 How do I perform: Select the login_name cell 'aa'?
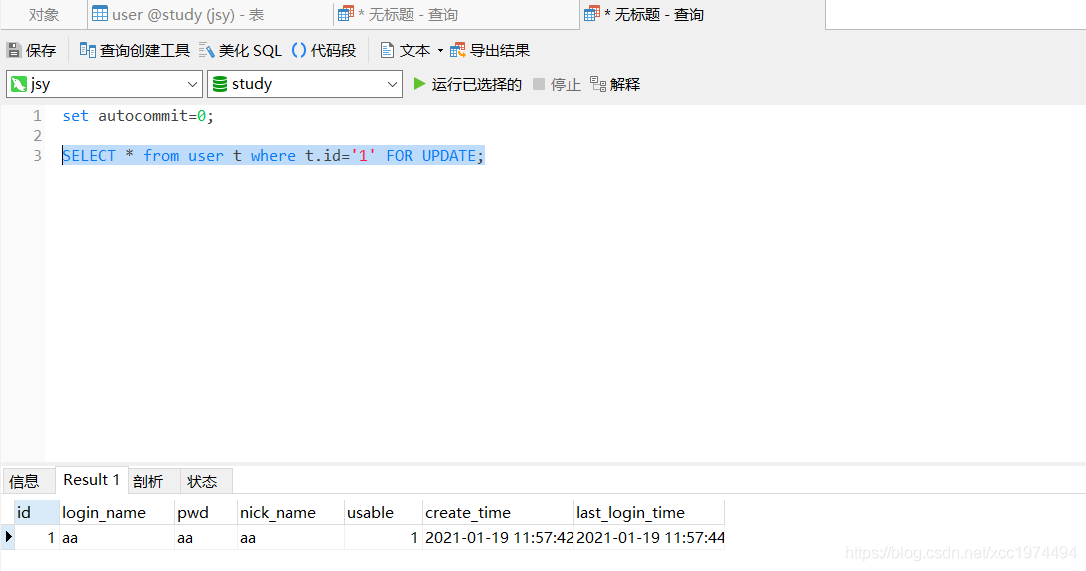coord(117,537)
